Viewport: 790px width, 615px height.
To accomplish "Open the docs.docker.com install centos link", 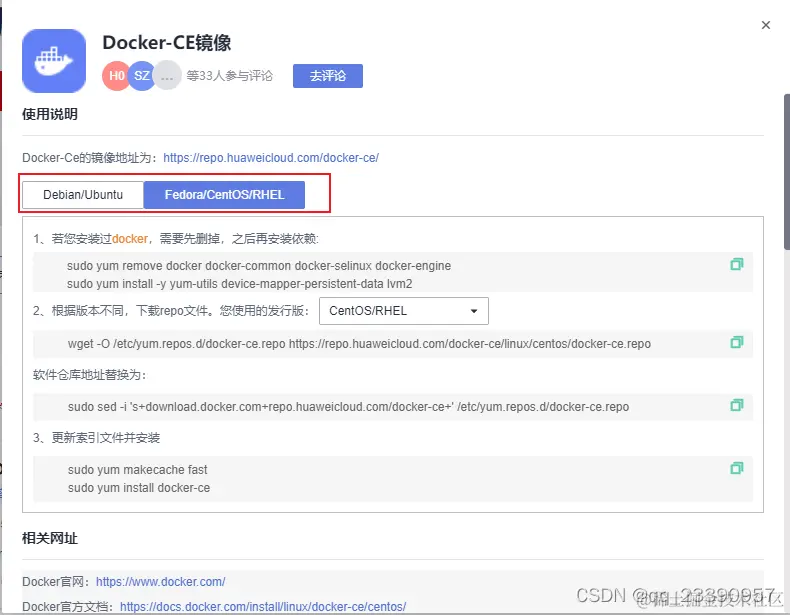I will (x=263, y=606).
